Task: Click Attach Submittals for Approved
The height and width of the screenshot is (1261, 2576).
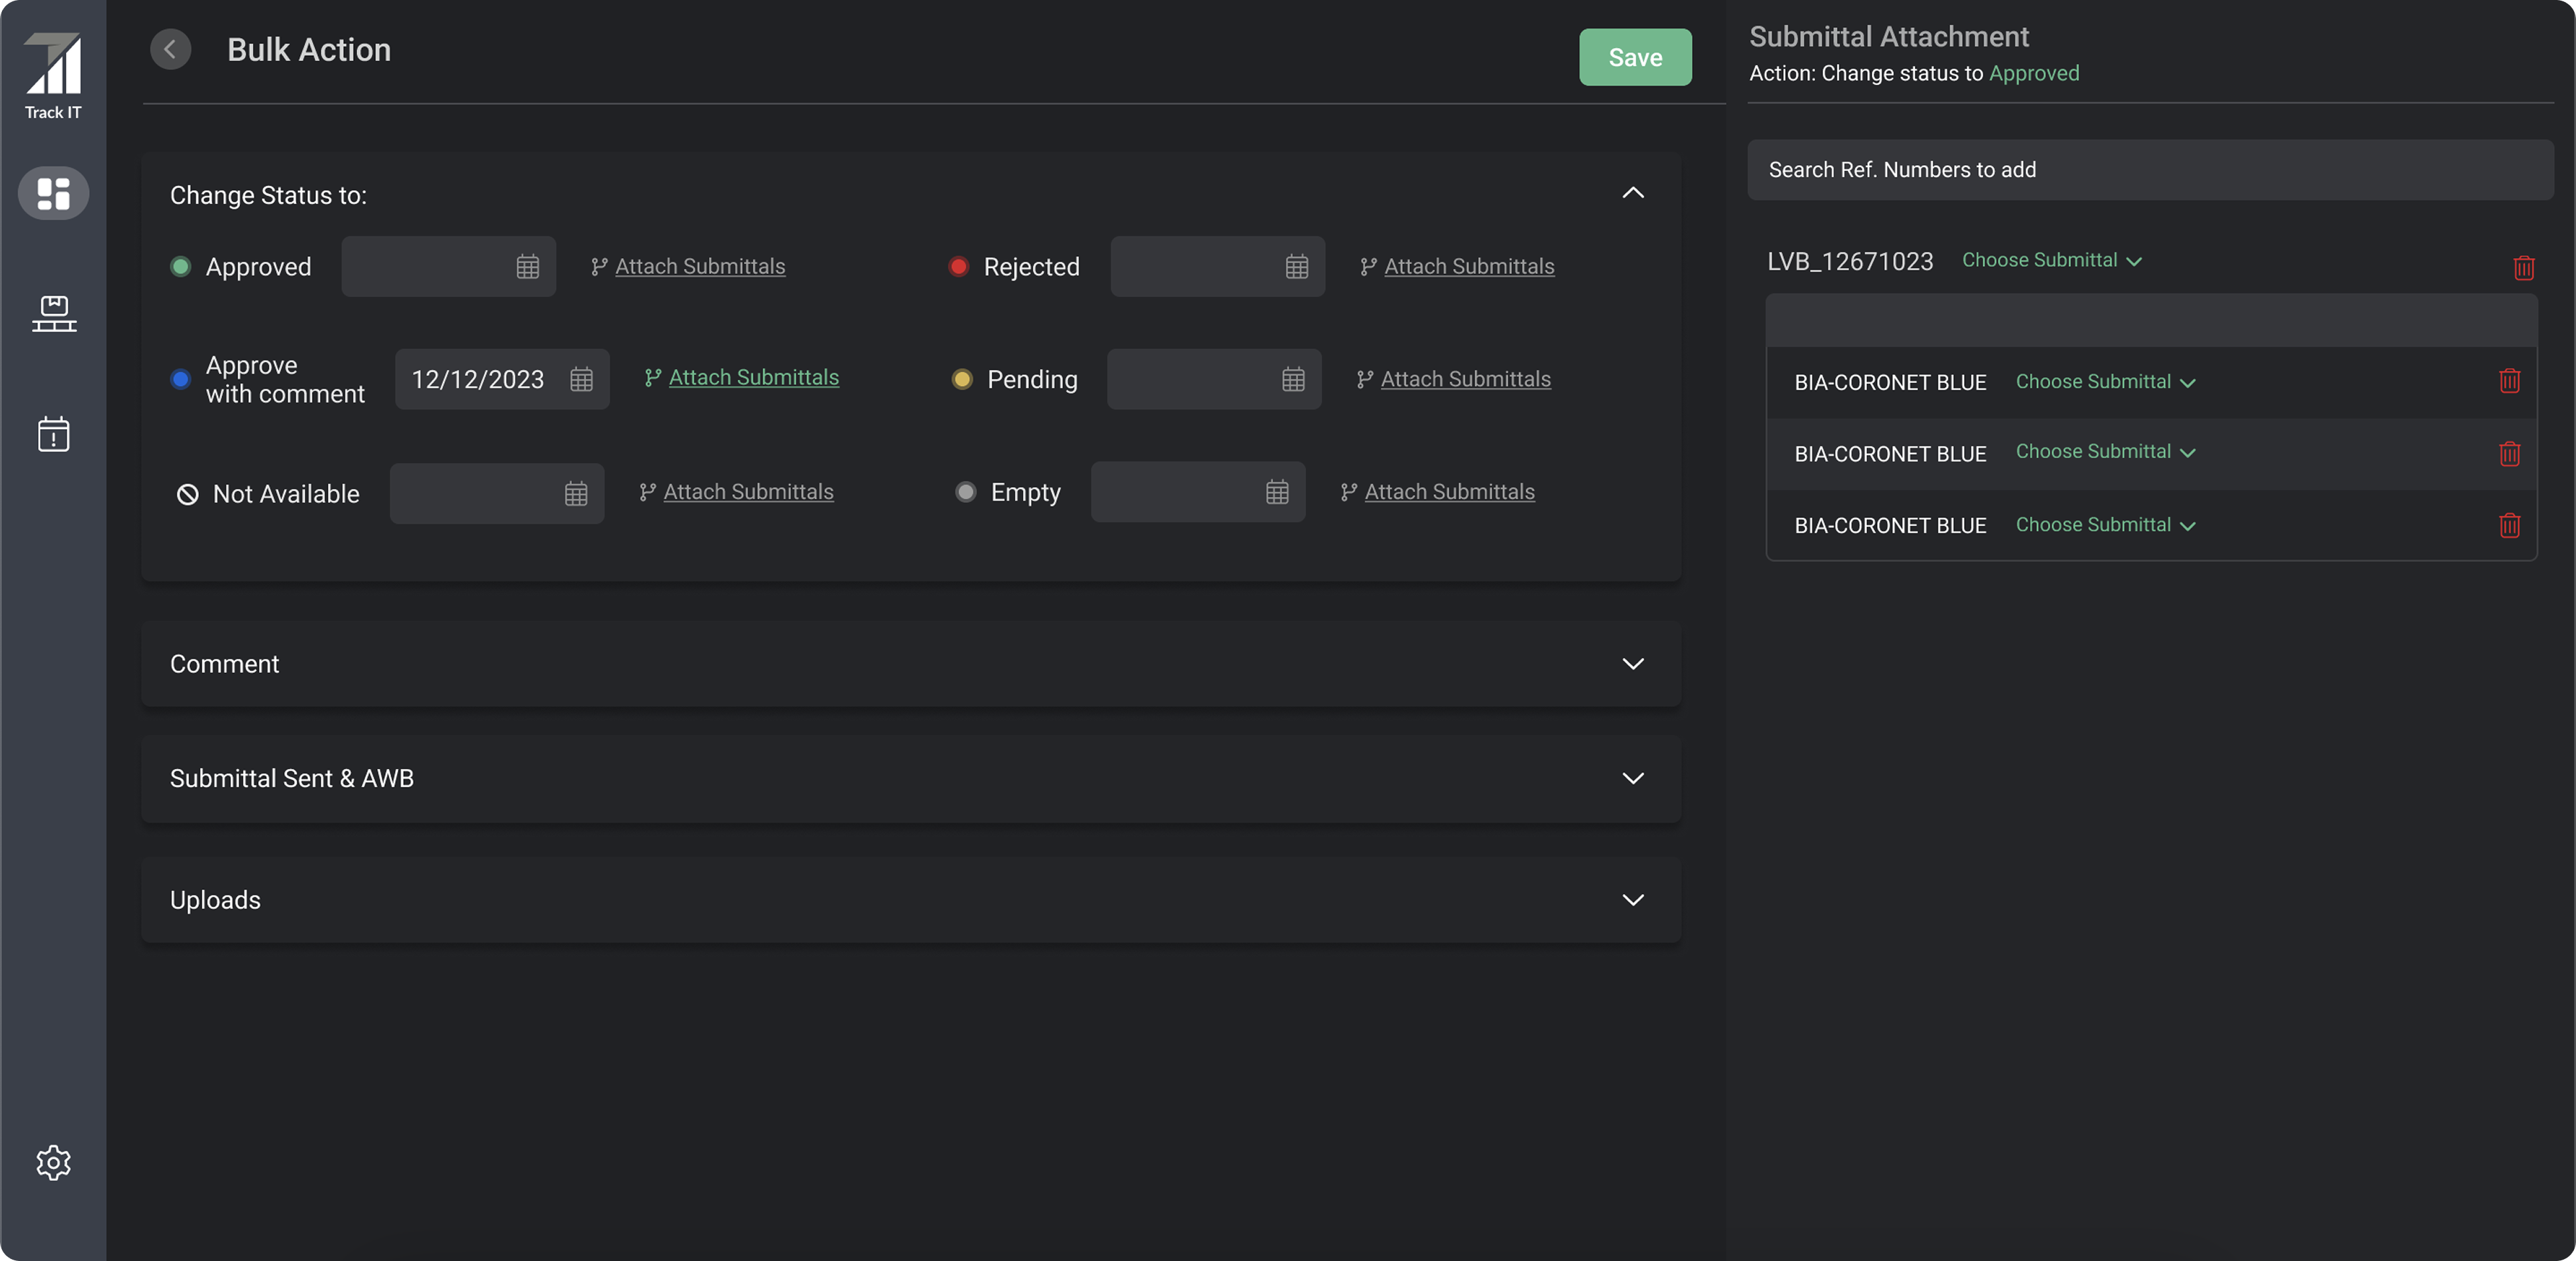Action: click(688, 267)
